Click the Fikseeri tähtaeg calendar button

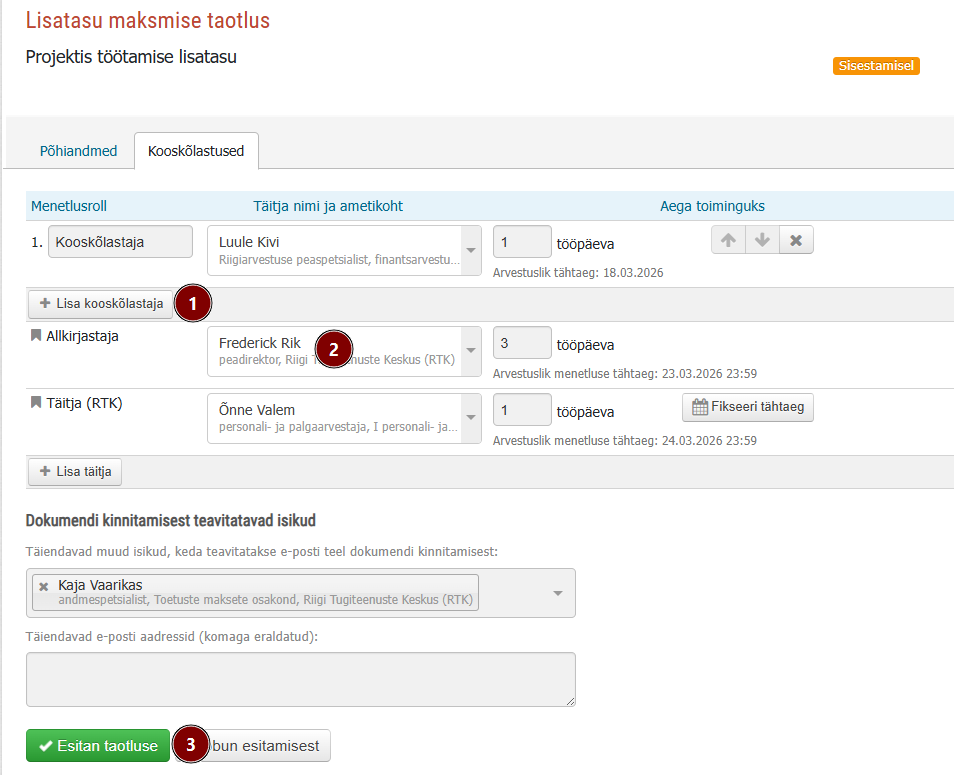pos(748,407)
